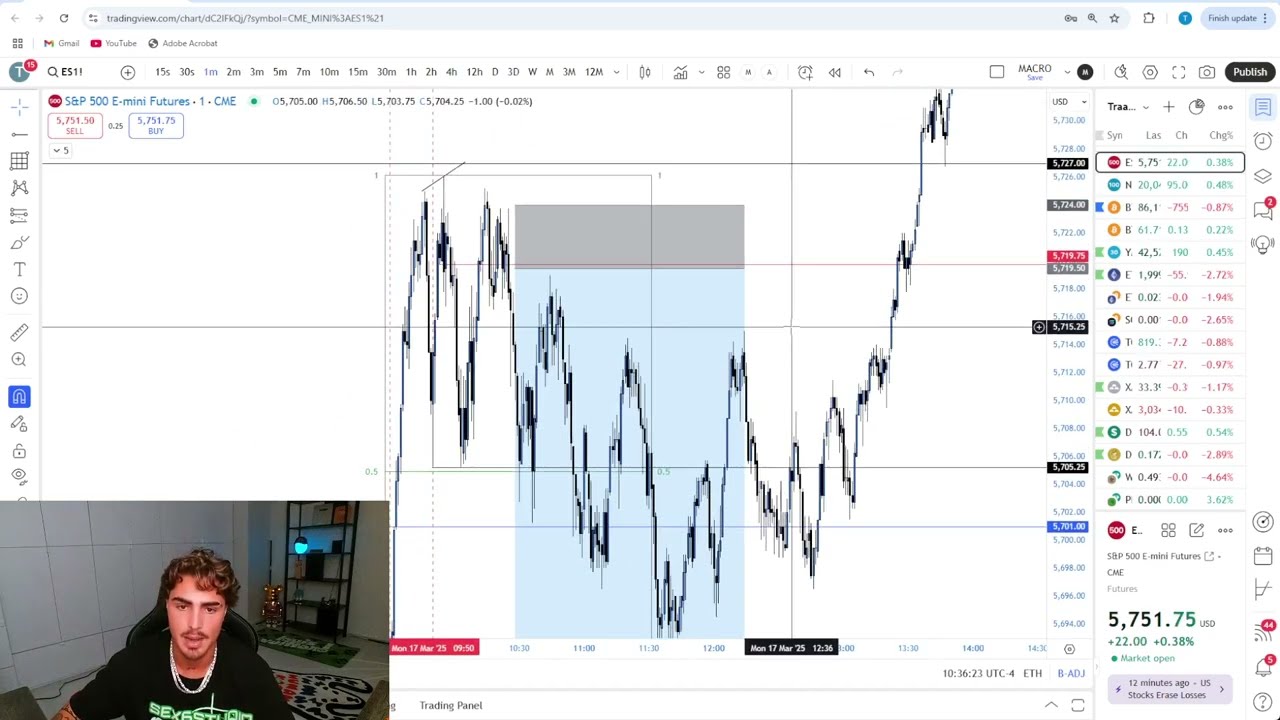
Task: Maximize the bottom panel
Action: (1078, 706)
